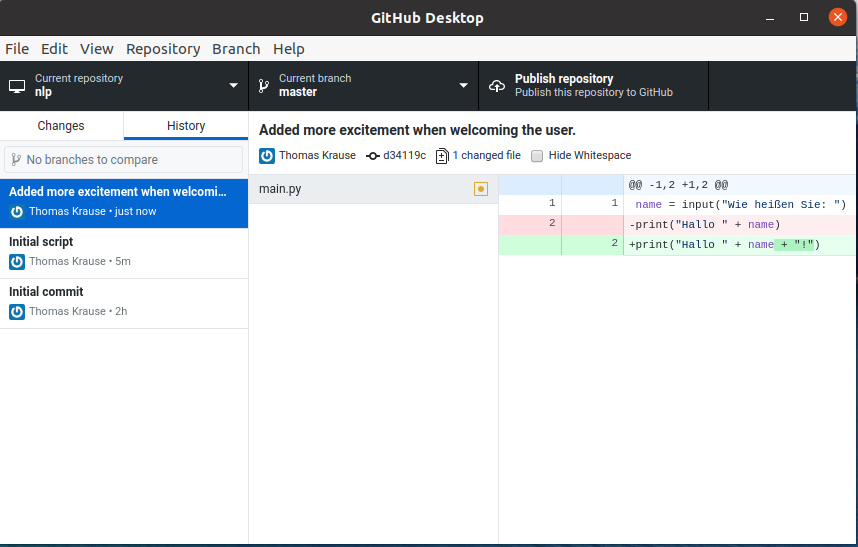Open the Help menu

point(289,49)
